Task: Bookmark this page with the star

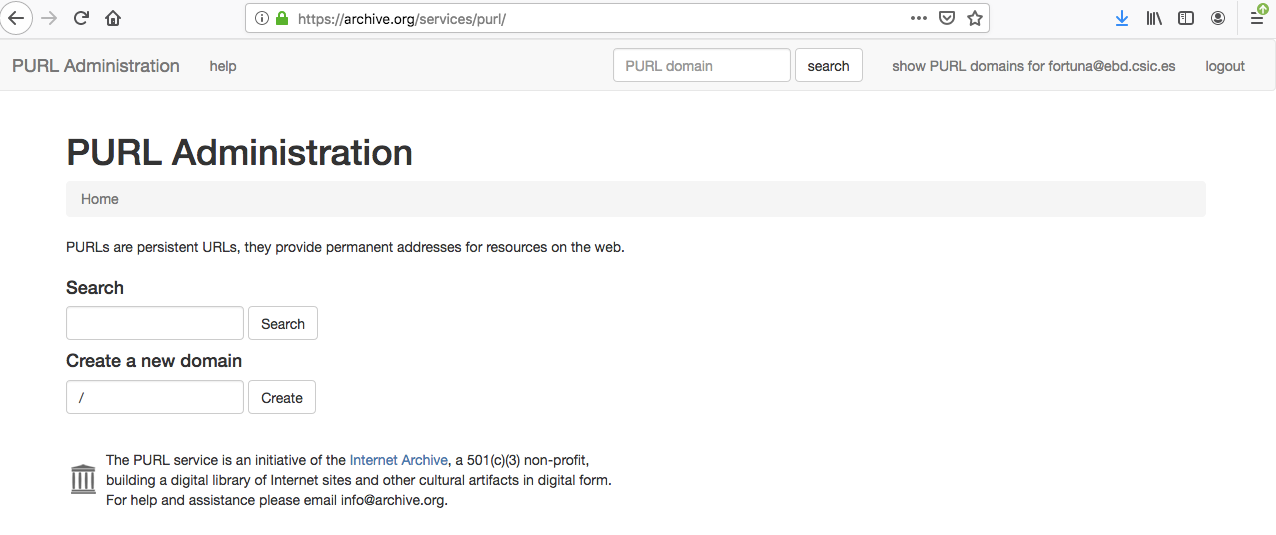Action: pos(975,18)
